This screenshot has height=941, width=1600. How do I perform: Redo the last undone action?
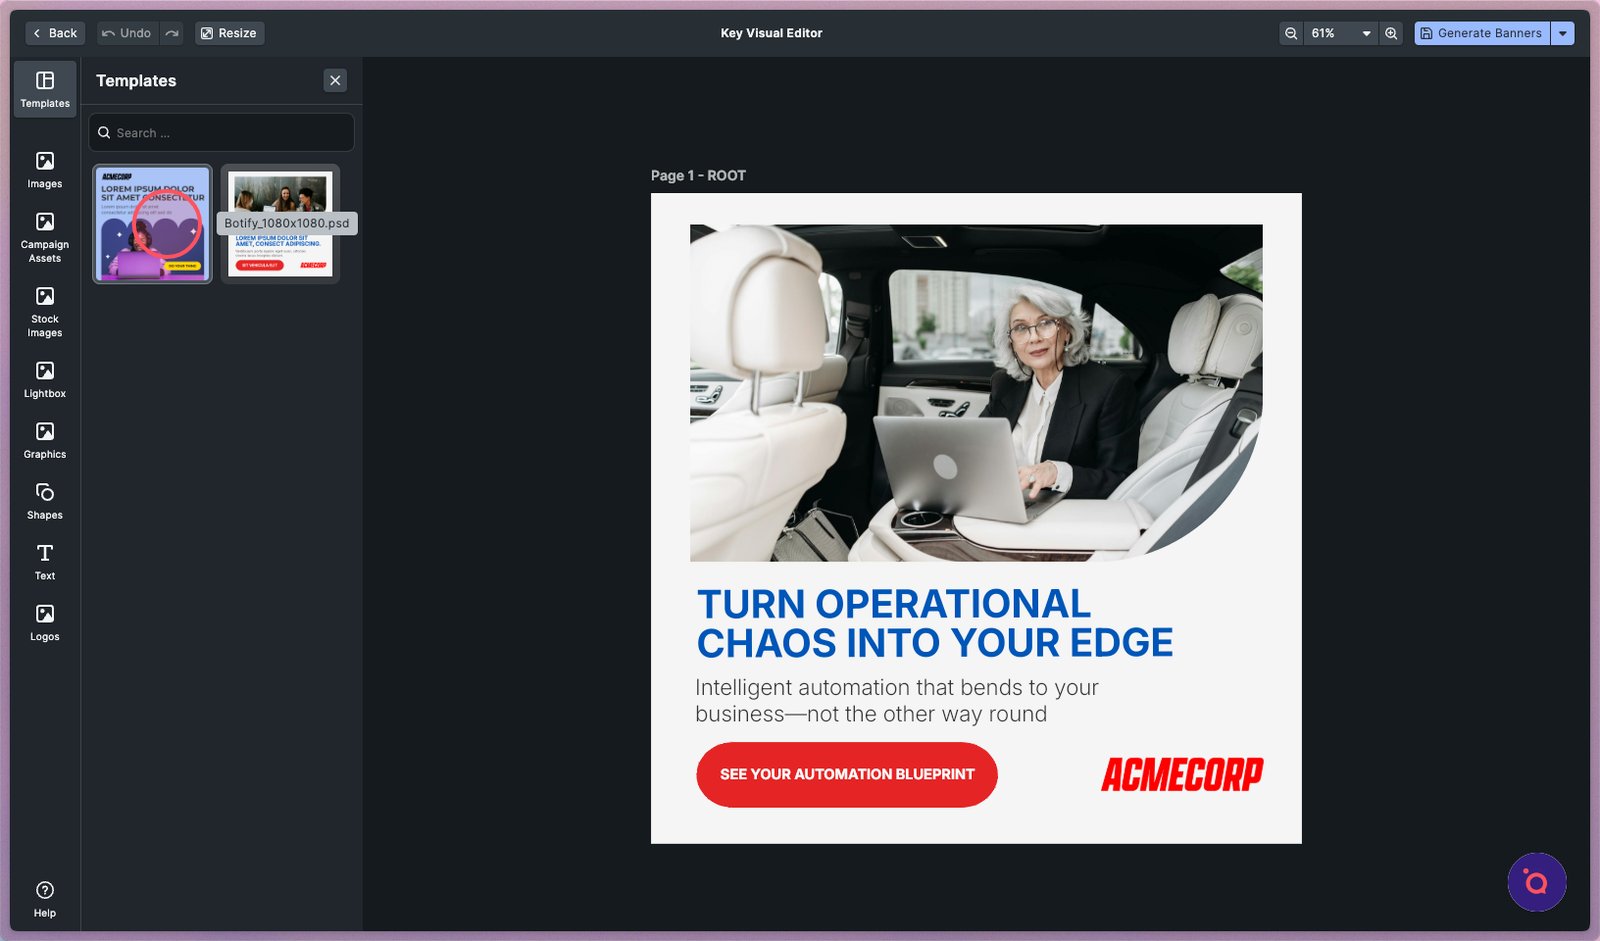click(x=172, y=33)
